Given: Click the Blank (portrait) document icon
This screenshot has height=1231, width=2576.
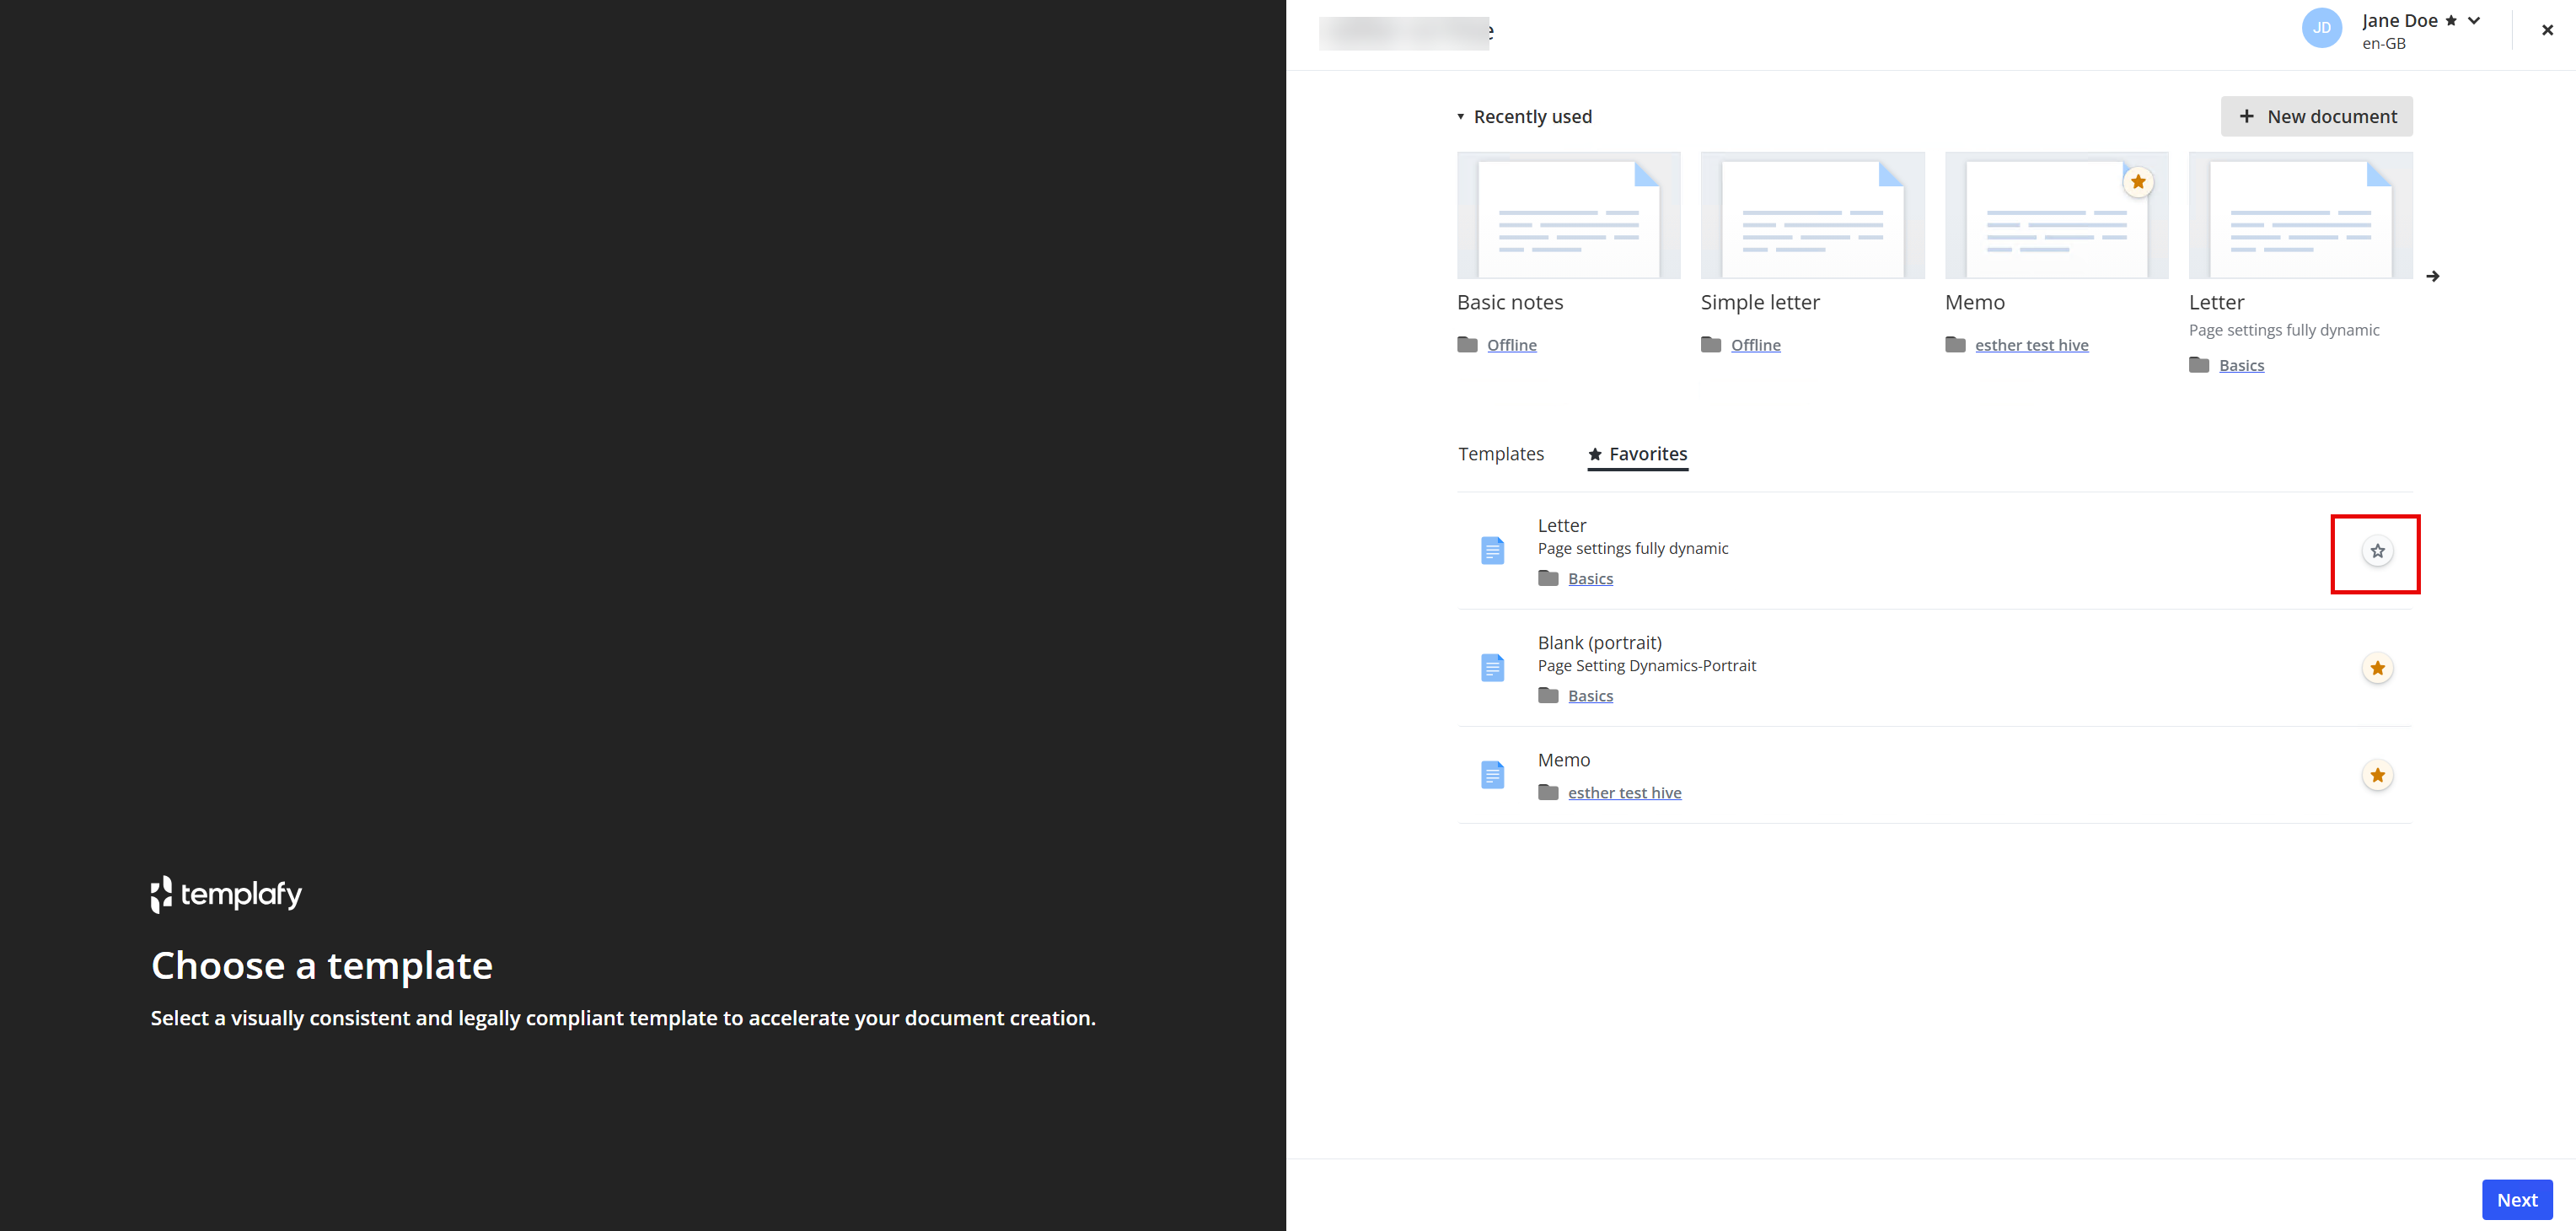Looking at the screenshot, I should [1492, 668].
